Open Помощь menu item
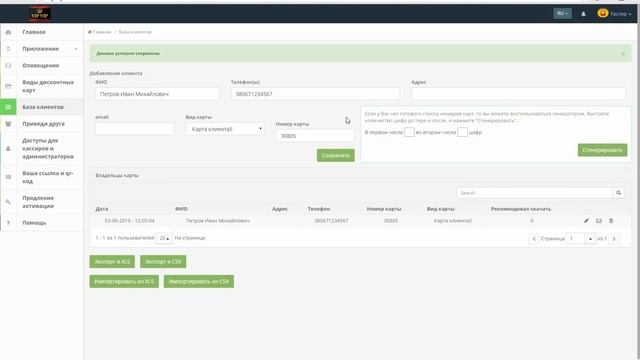This screenshot has height=360, width=640. tap(34, 223)
